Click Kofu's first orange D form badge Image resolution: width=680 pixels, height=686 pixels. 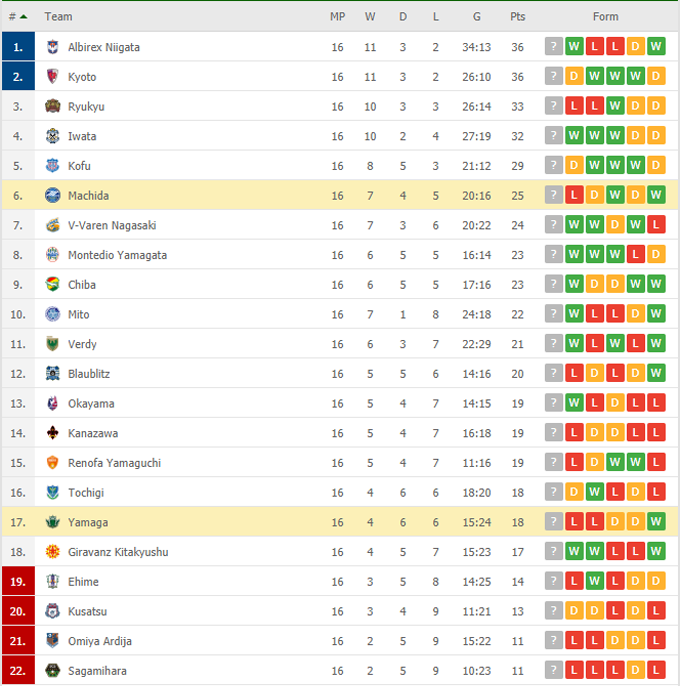[x=574, y=166]
